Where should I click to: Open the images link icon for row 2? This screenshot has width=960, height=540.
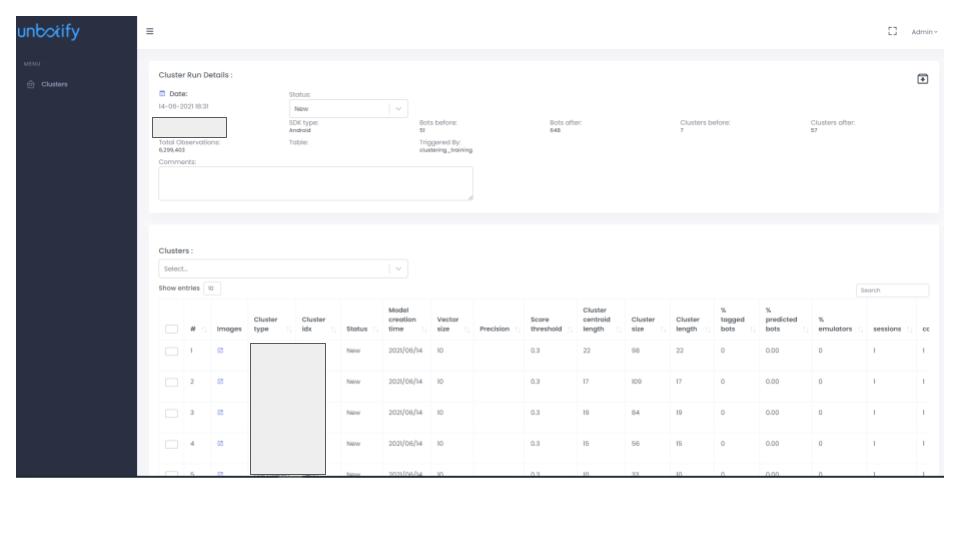[220, 381]
